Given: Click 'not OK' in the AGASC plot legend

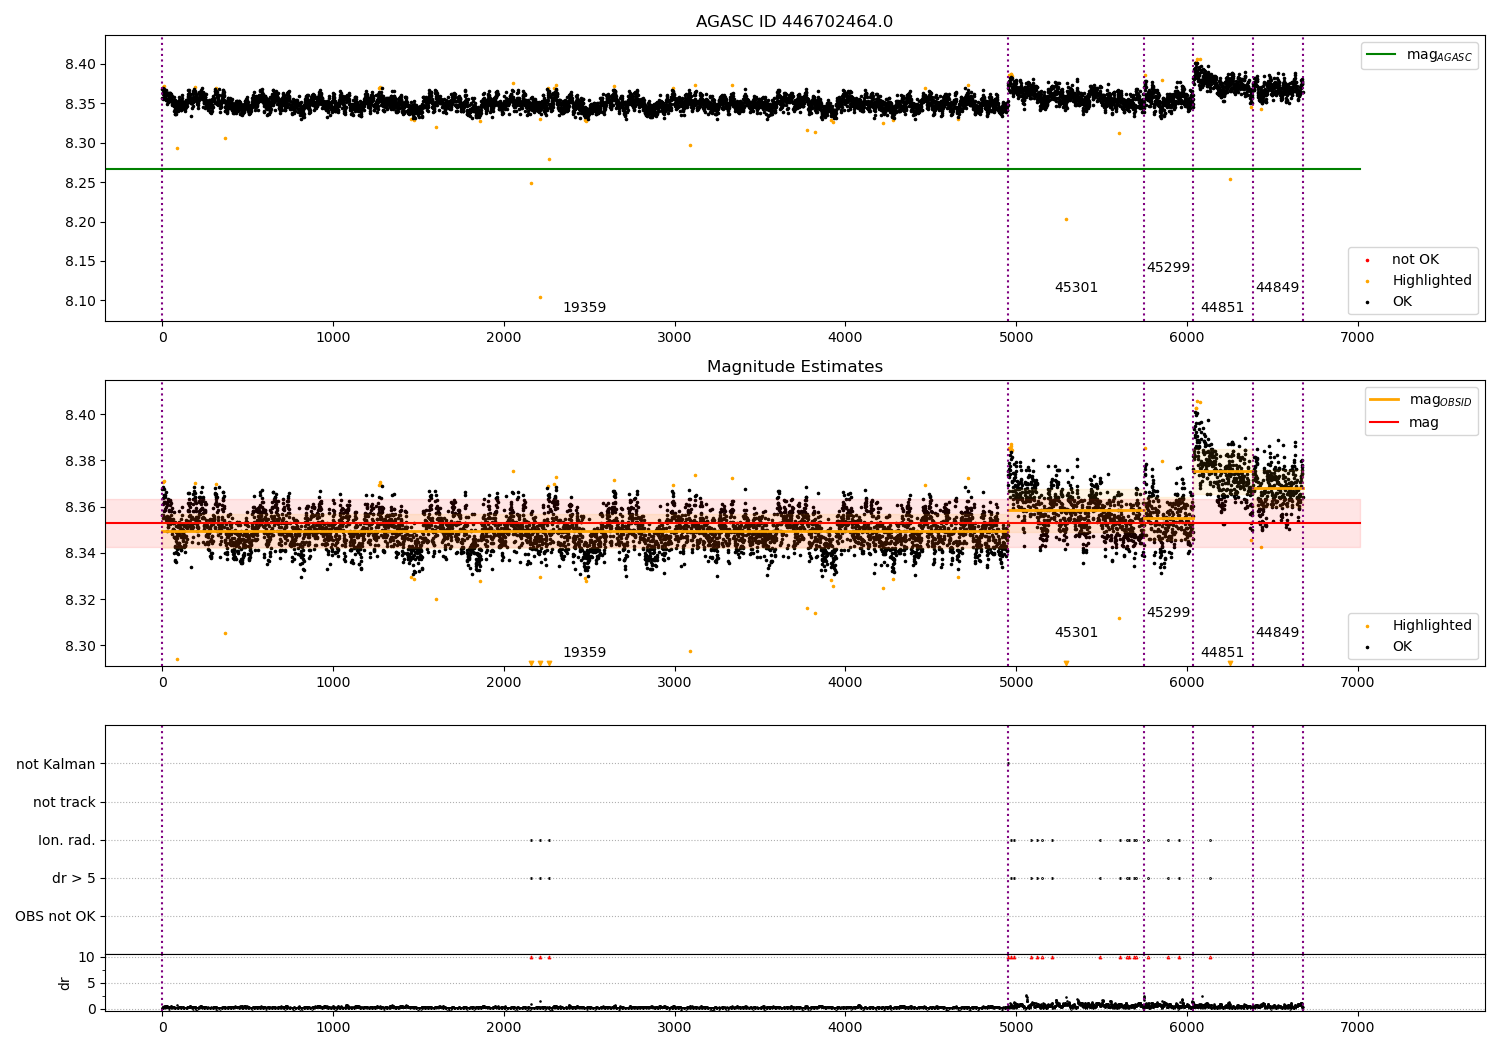Looking at the screenshot, I should point(1415,260).
